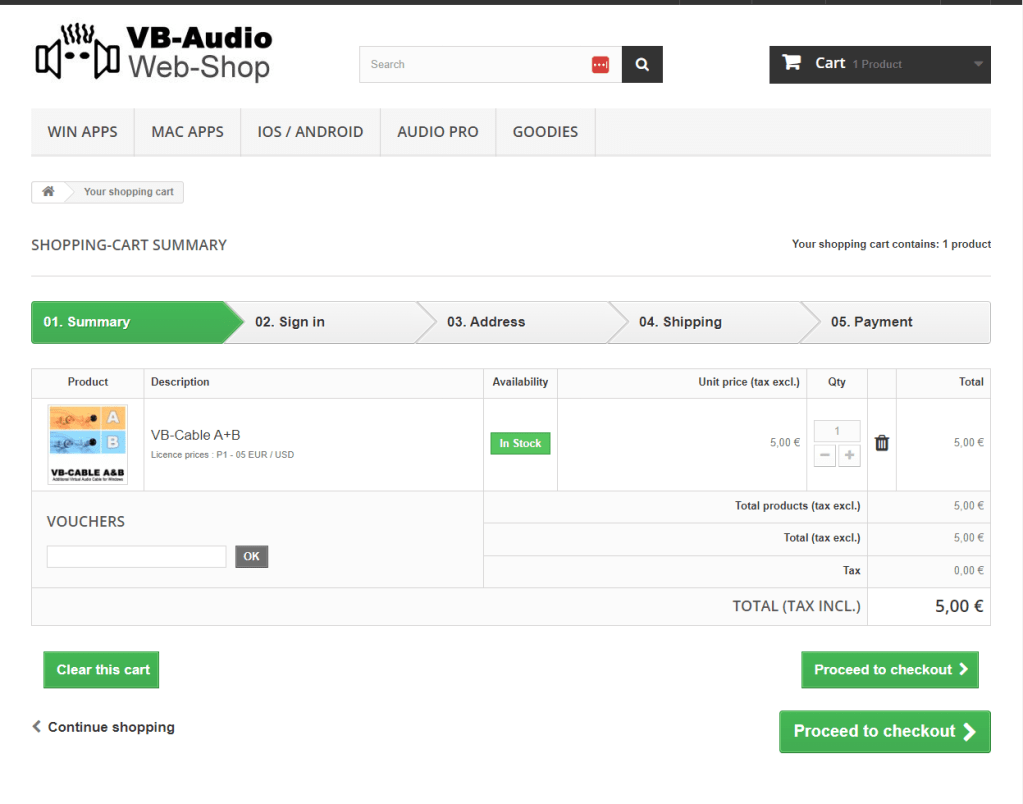Screen dimensions: 1023x804
Task: Click the Availability column header
Action: (520, 382)
